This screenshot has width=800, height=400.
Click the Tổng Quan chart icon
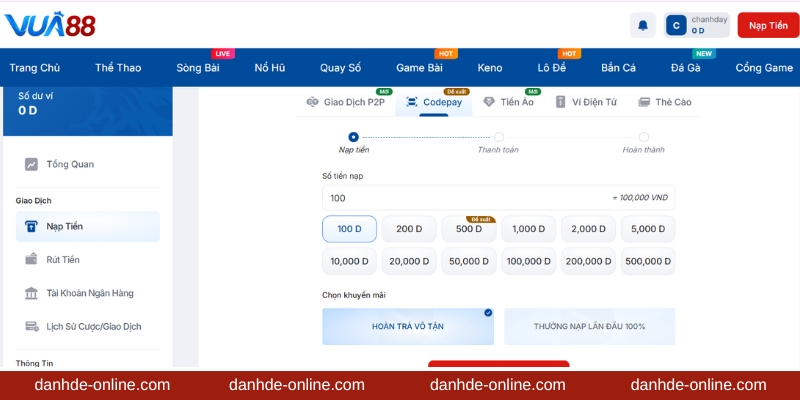click(x=31, y=164)
